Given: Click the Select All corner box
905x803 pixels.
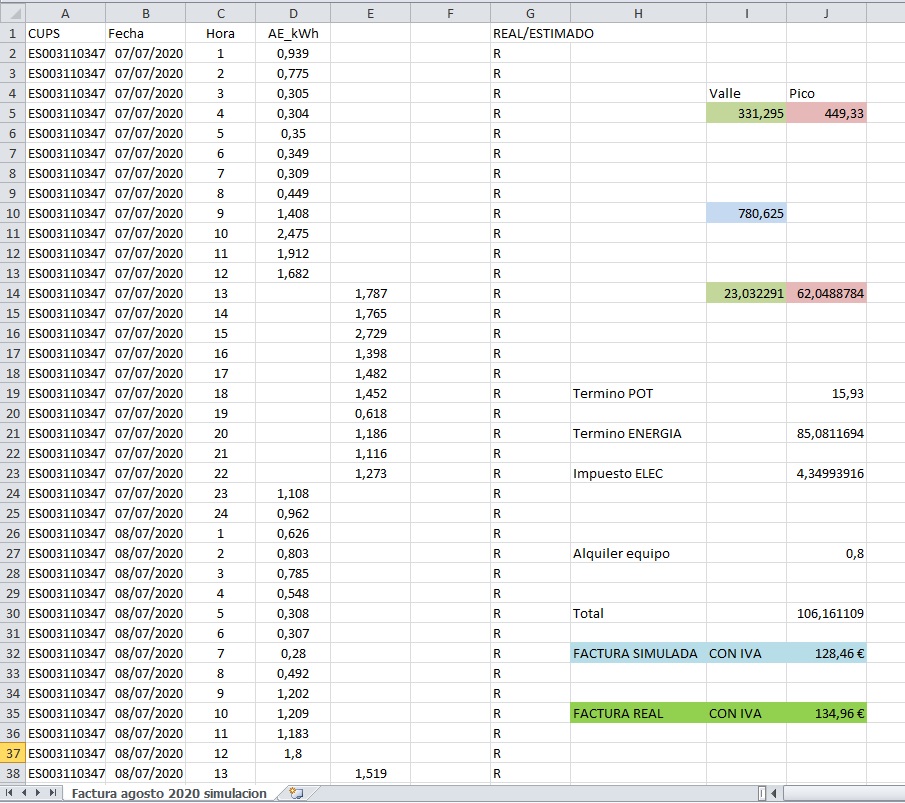Looking at the screenshot, I should point(12,13).
